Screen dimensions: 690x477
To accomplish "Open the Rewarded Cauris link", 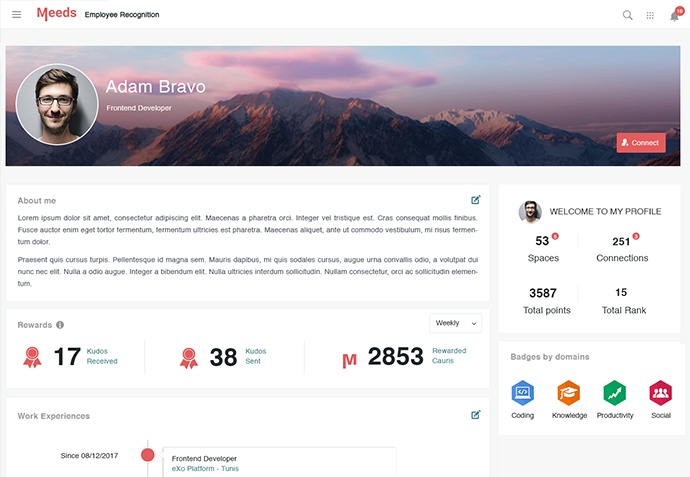I will (449, 356).
